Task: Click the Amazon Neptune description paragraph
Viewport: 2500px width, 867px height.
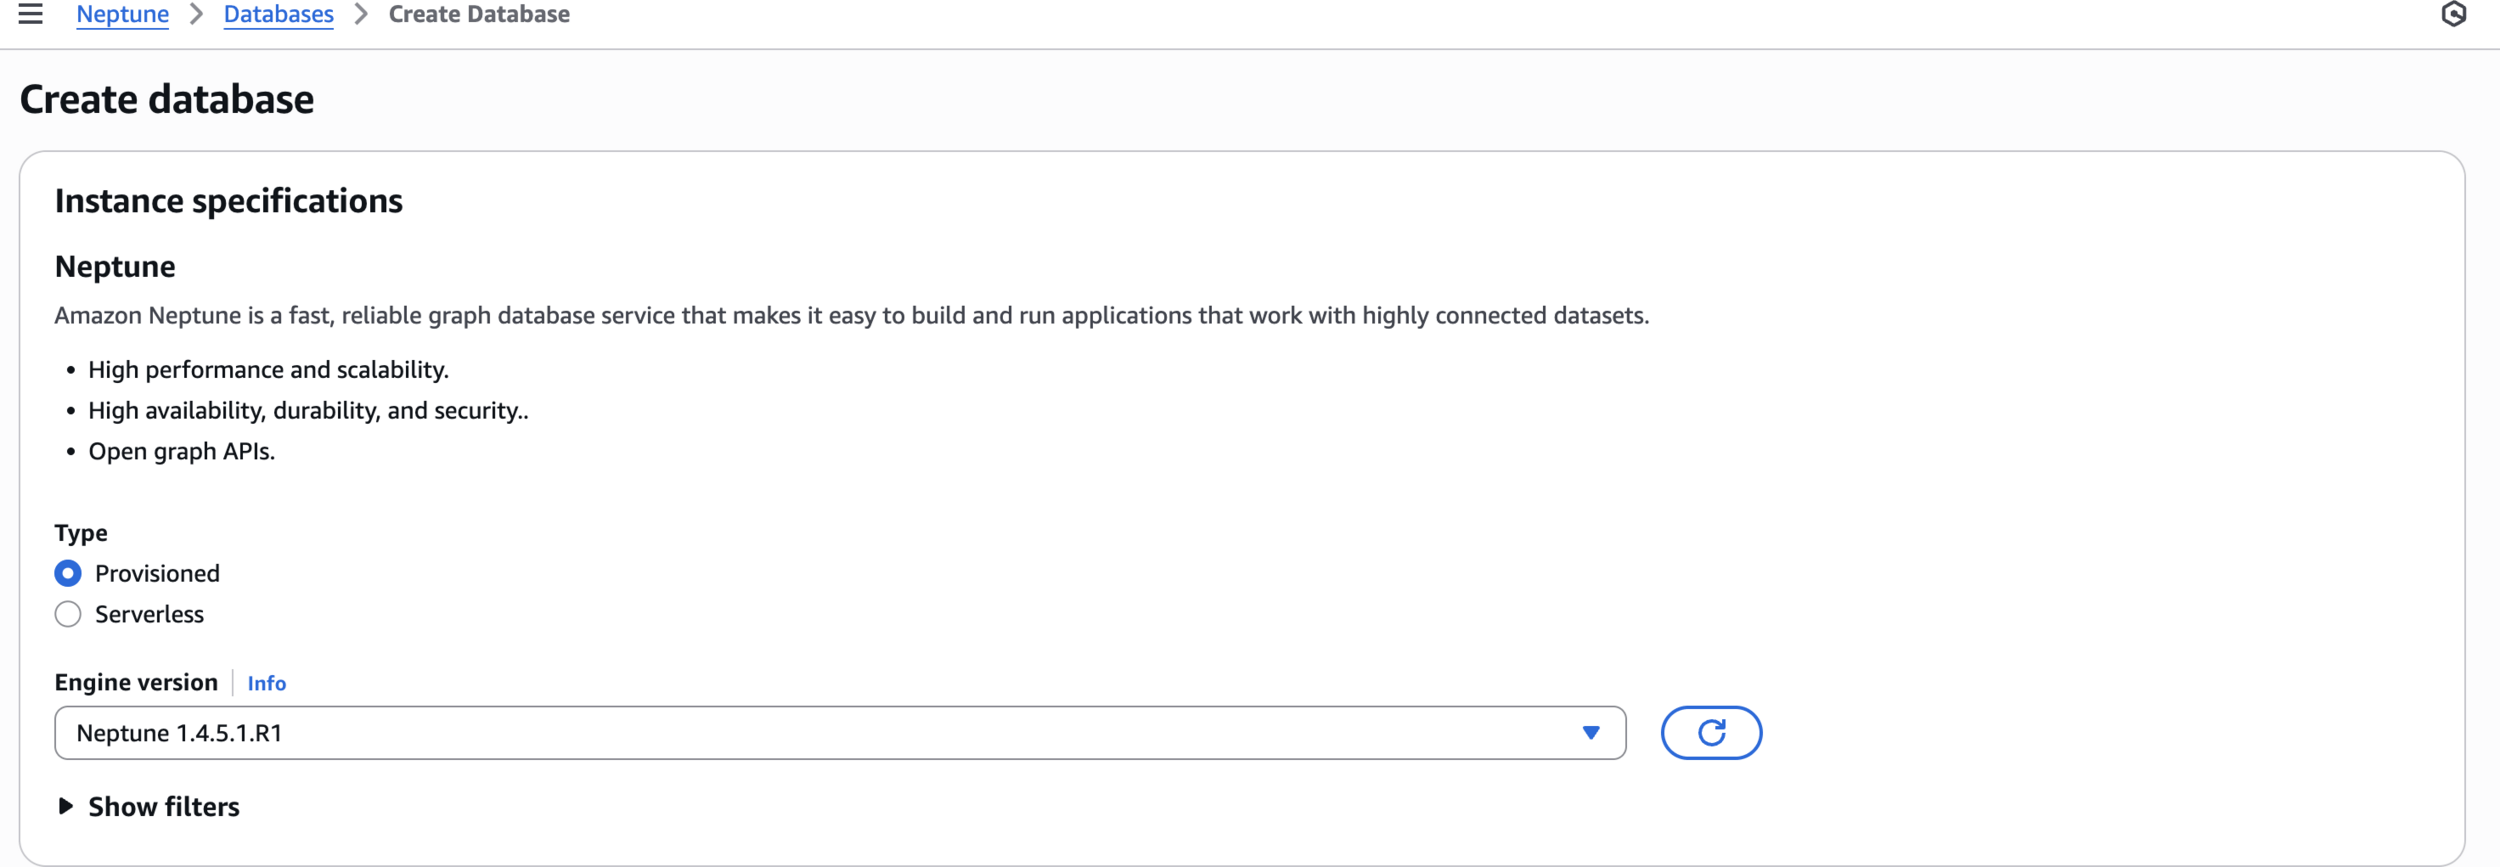Action: coord(851,316)
